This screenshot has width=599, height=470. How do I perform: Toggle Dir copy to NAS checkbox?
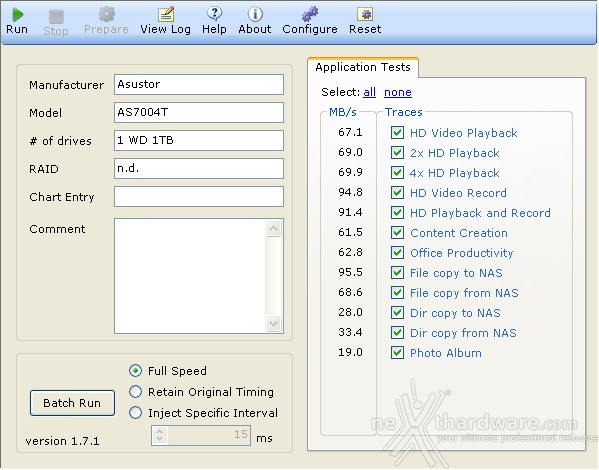pyautogui.click(x=397, y=313)
